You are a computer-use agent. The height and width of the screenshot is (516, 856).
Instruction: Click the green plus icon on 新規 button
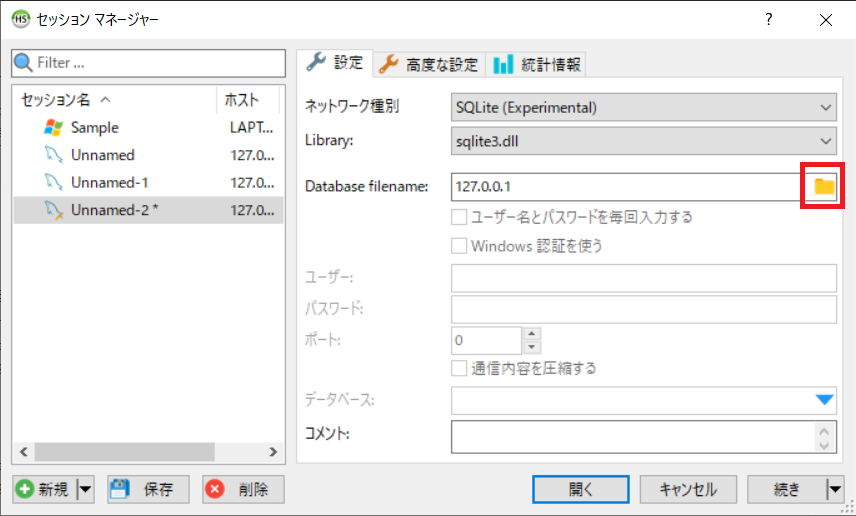(25, 489)
